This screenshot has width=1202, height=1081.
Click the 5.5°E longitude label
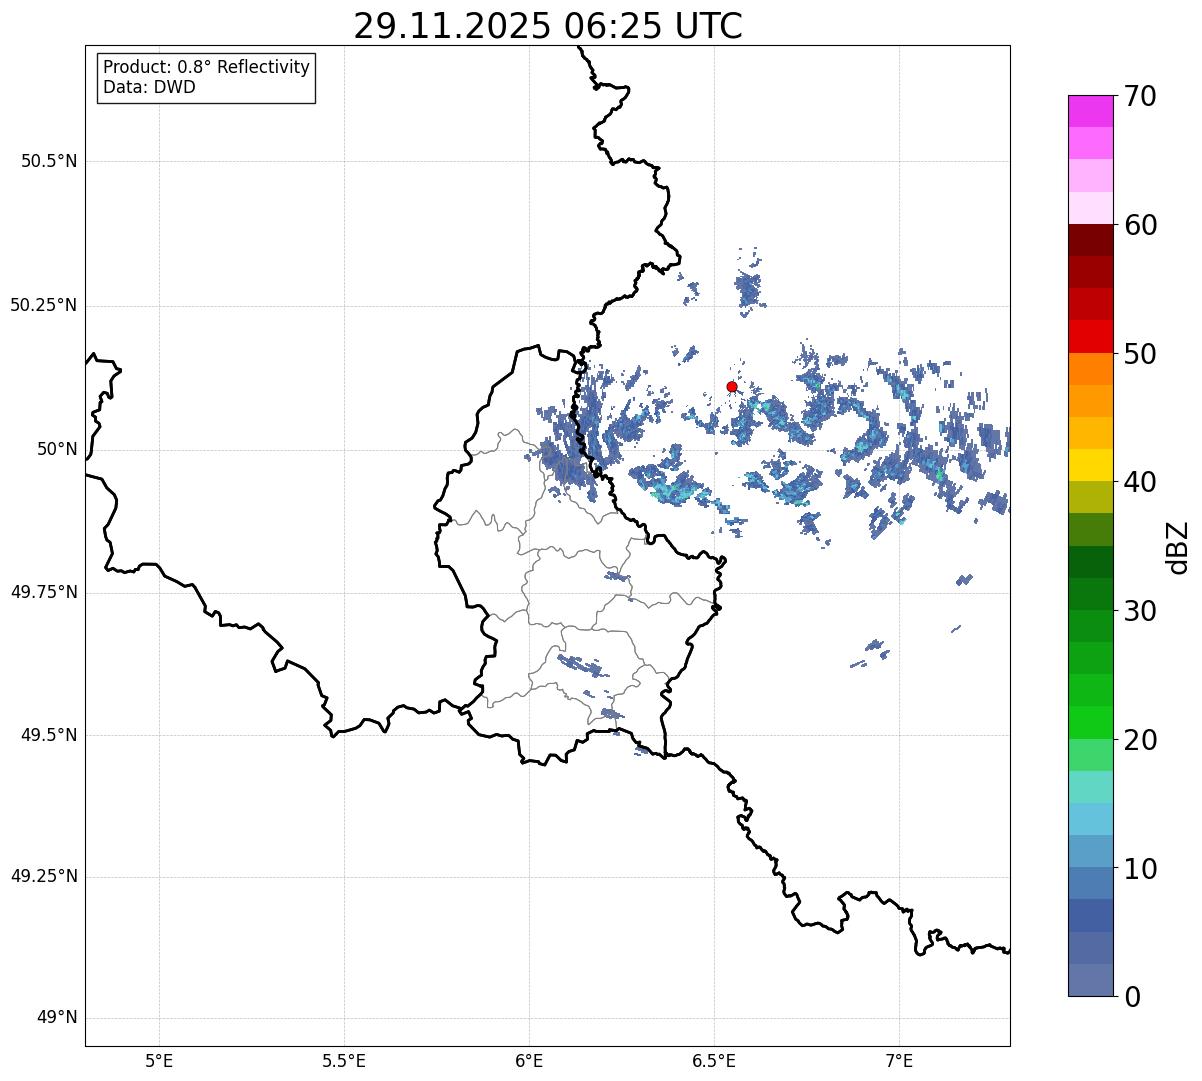point(344,1061)
